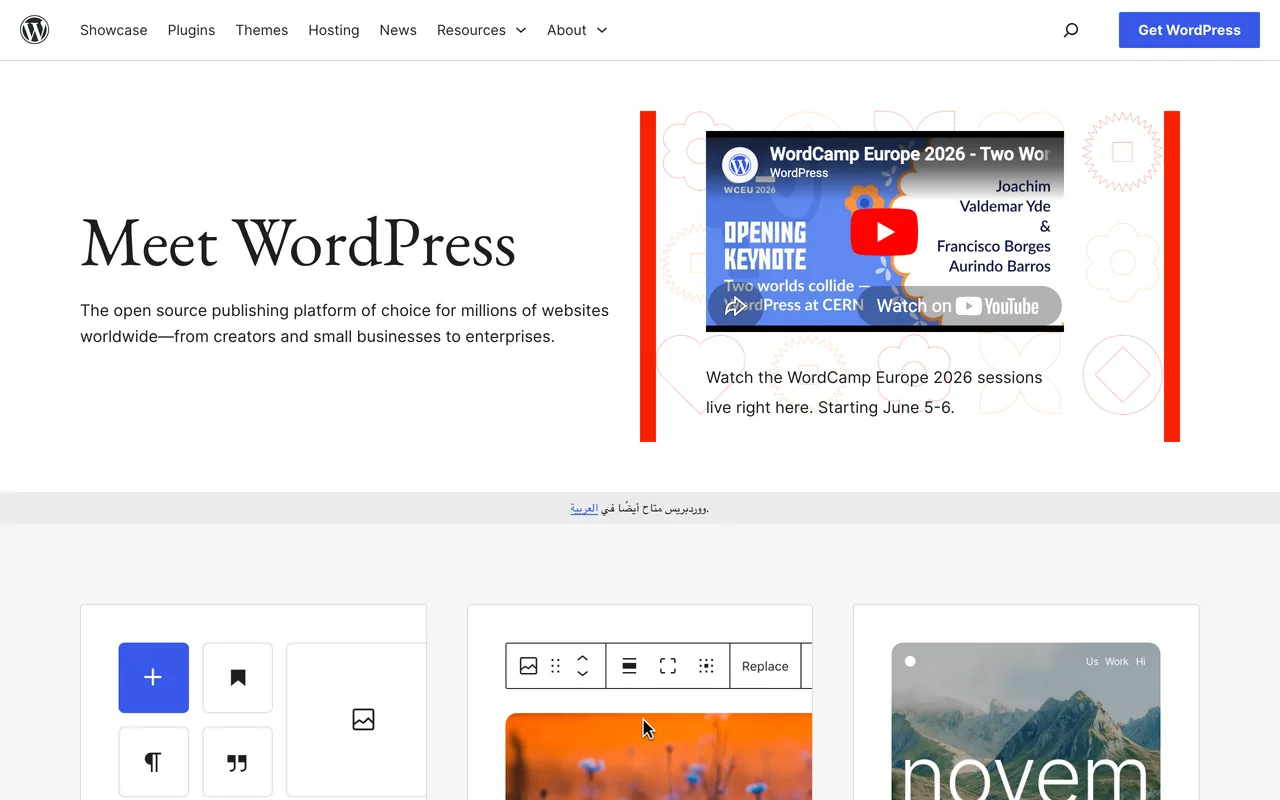This screenshot has width=1280, height=800.
Task: Open the Plugins menu item
Action: coord(191,30)
